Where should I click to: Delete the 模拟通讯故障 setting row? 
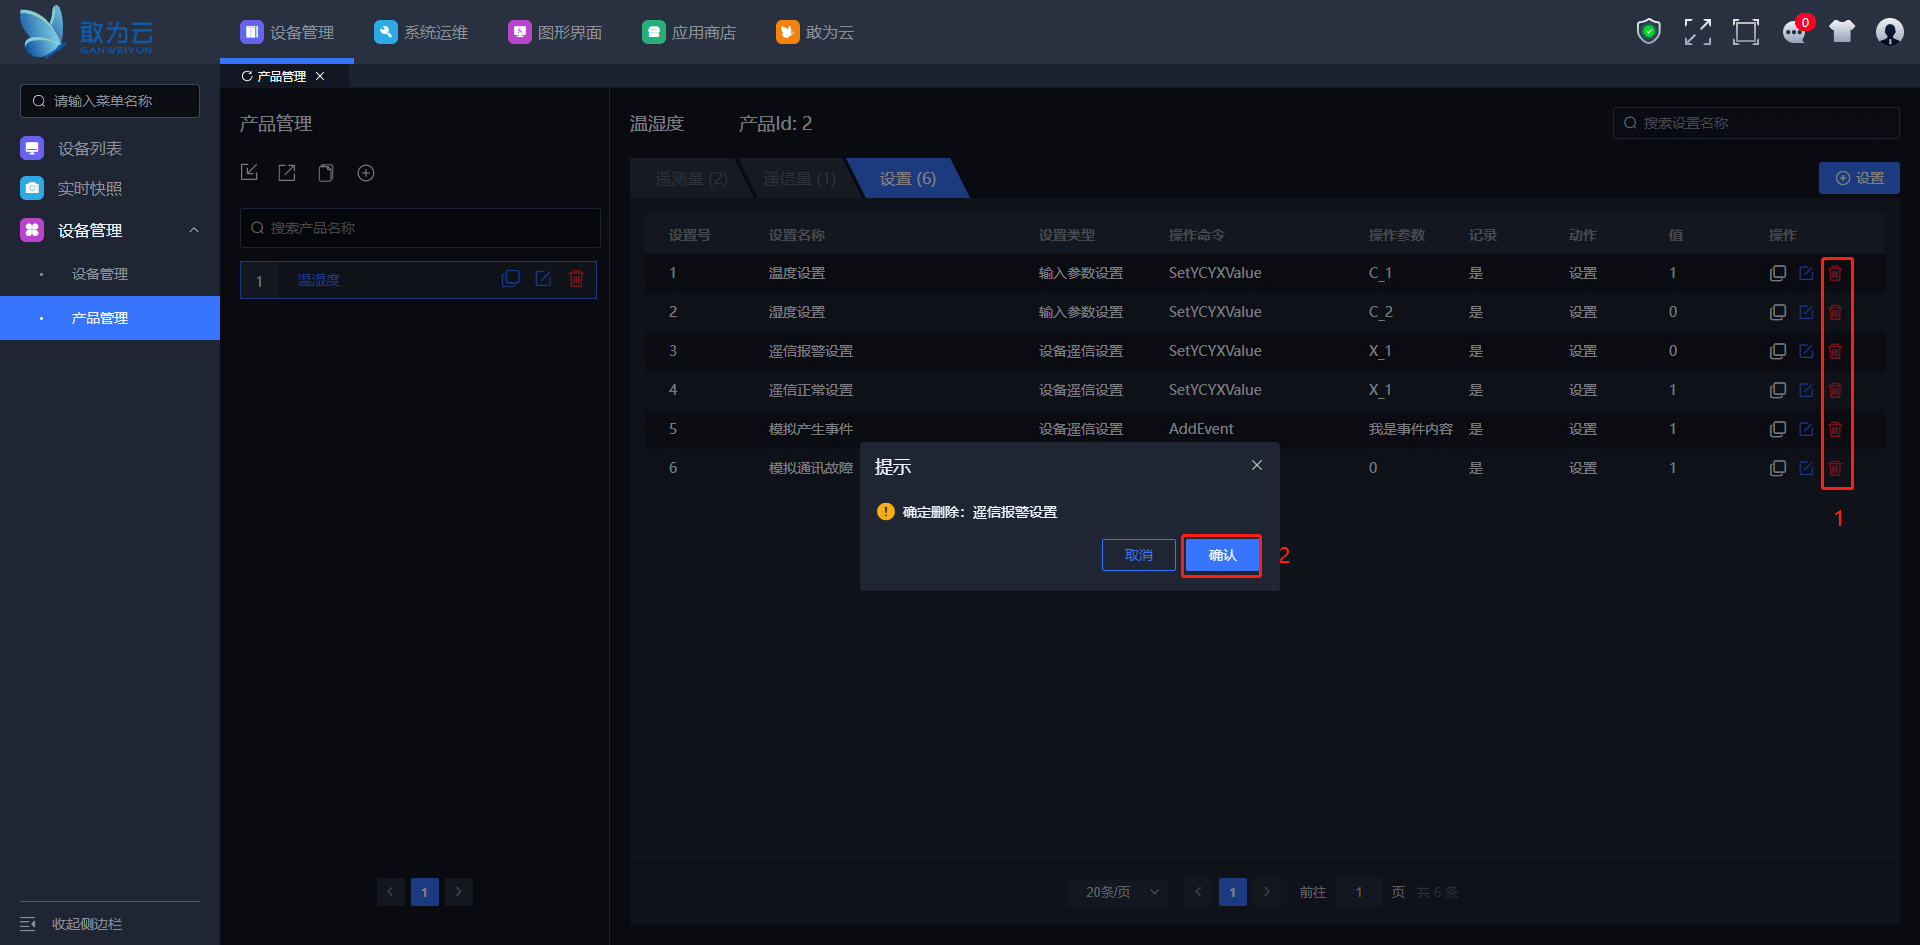tap(1835, 468)
